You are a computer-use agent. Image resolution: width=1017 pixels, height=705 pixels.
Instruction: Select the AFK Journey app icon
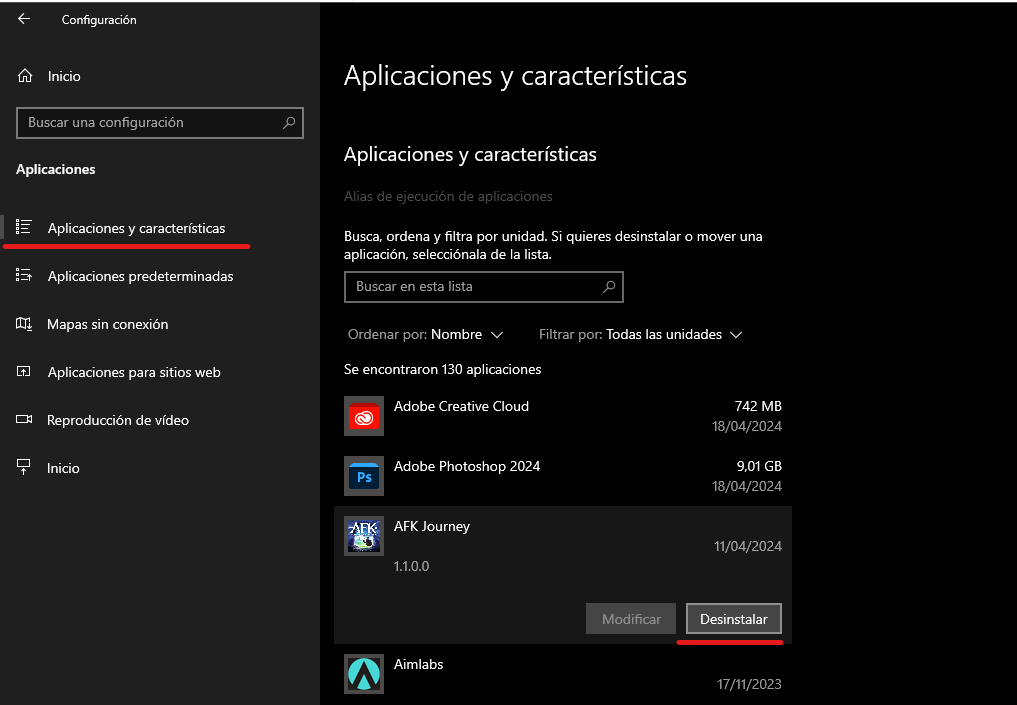tap(363, 536)
